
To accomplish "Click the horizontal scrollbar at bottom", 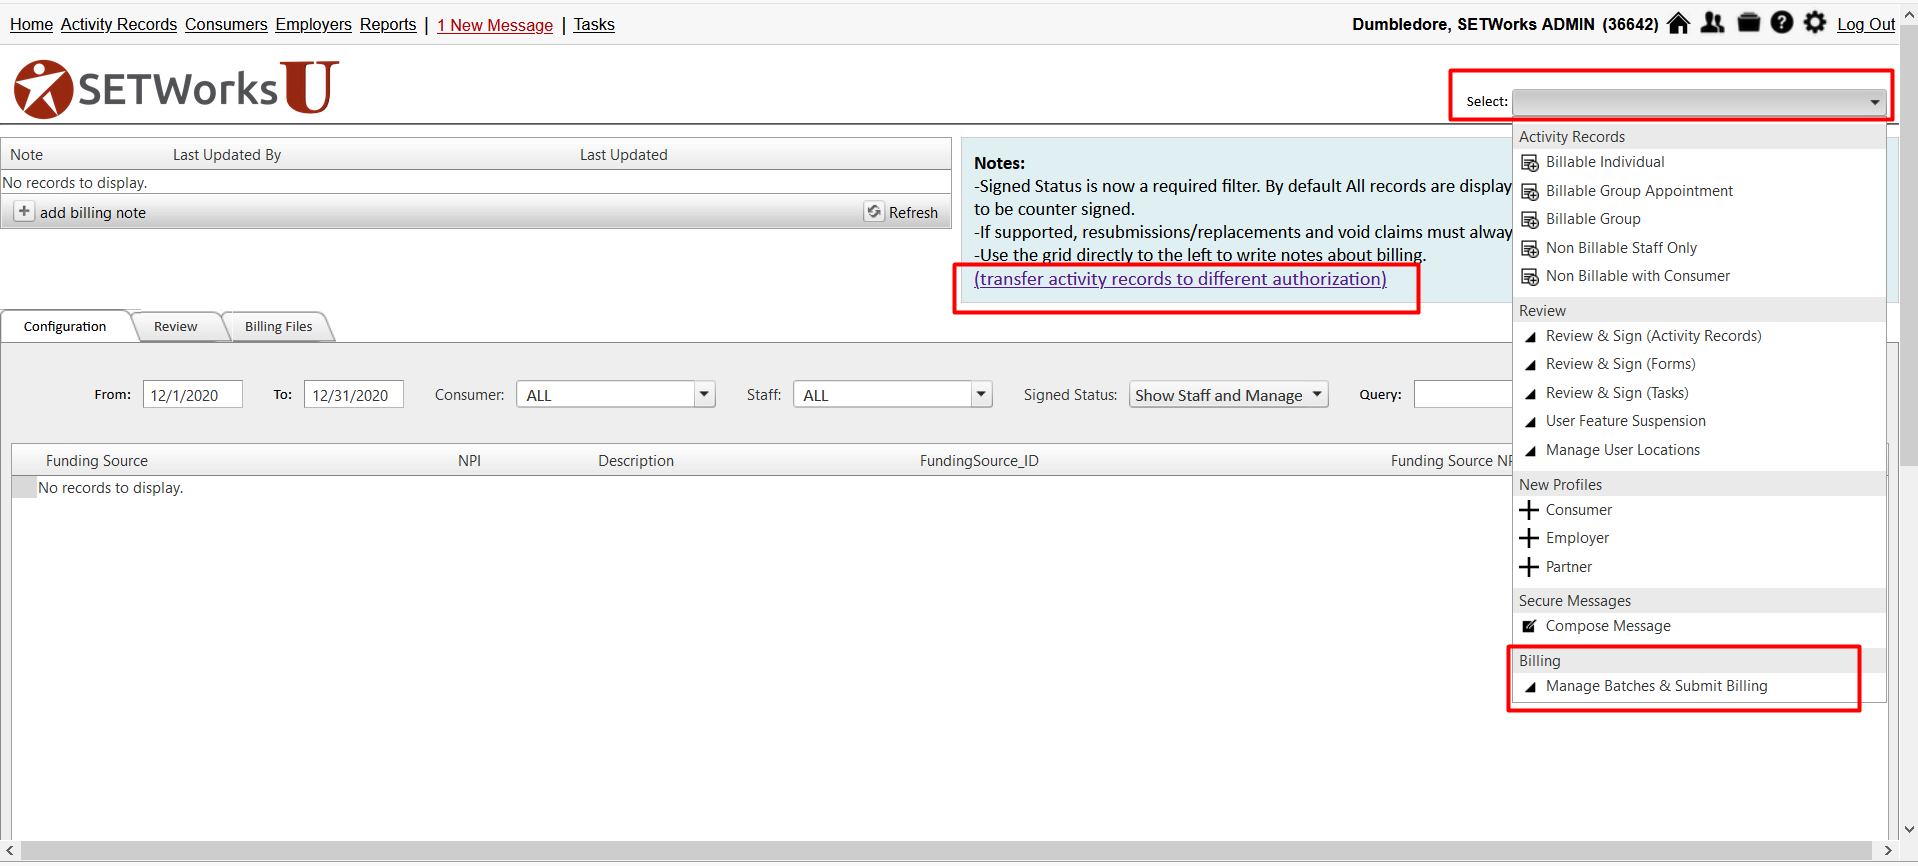I will click(x=945, y=850).
